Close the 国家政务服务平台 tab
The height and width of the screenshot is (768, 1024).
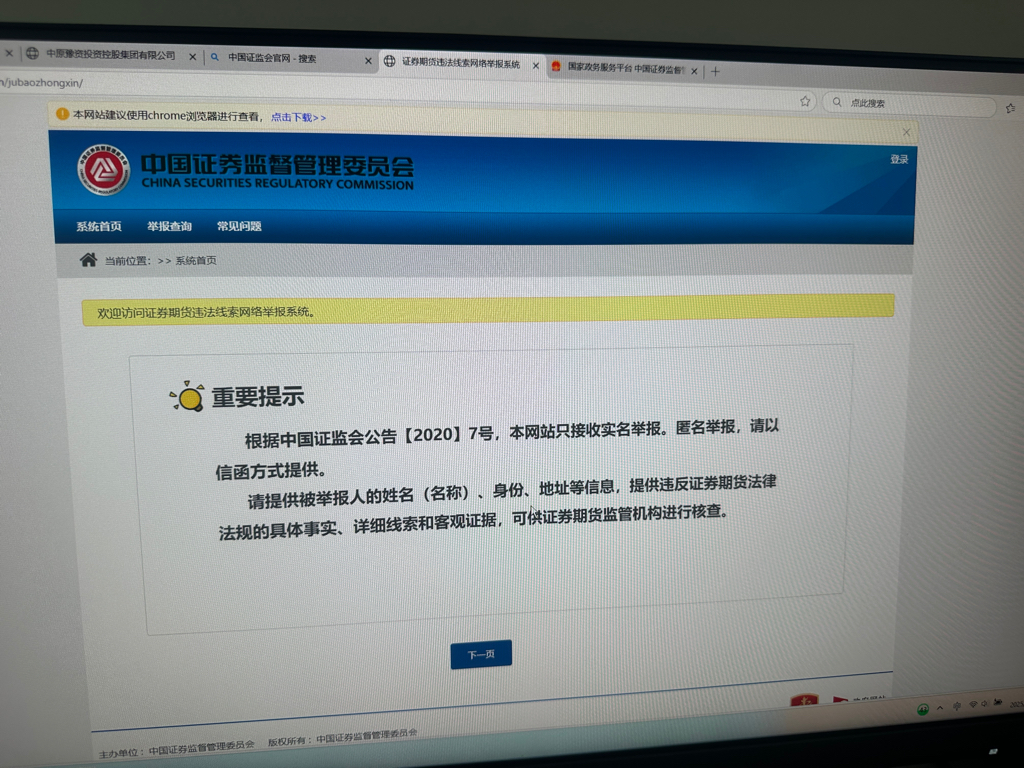point(694,71)
